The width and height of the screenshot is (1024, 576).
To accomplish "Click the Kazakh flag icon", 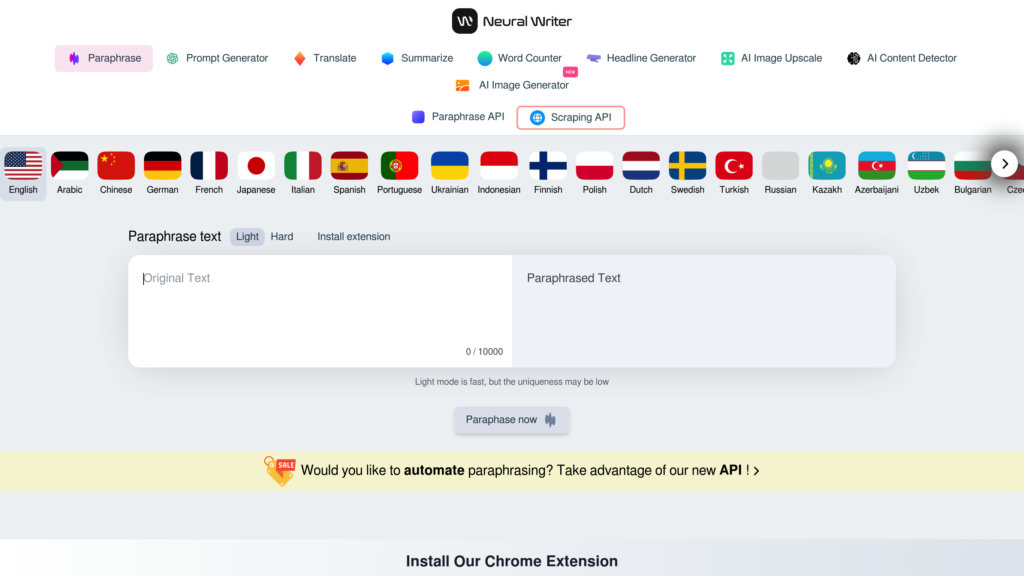I will point(827,166).
